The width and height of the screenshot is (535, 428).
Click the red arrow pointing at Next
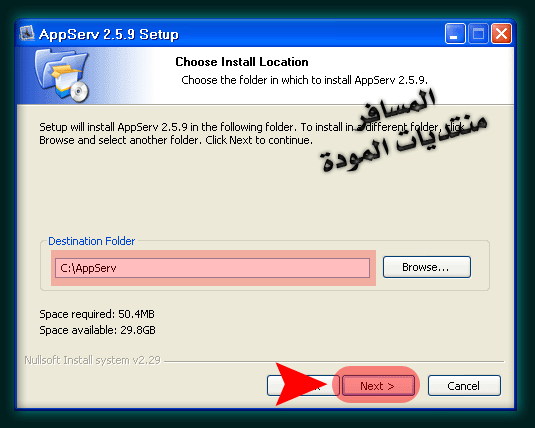tap(300, 384)
